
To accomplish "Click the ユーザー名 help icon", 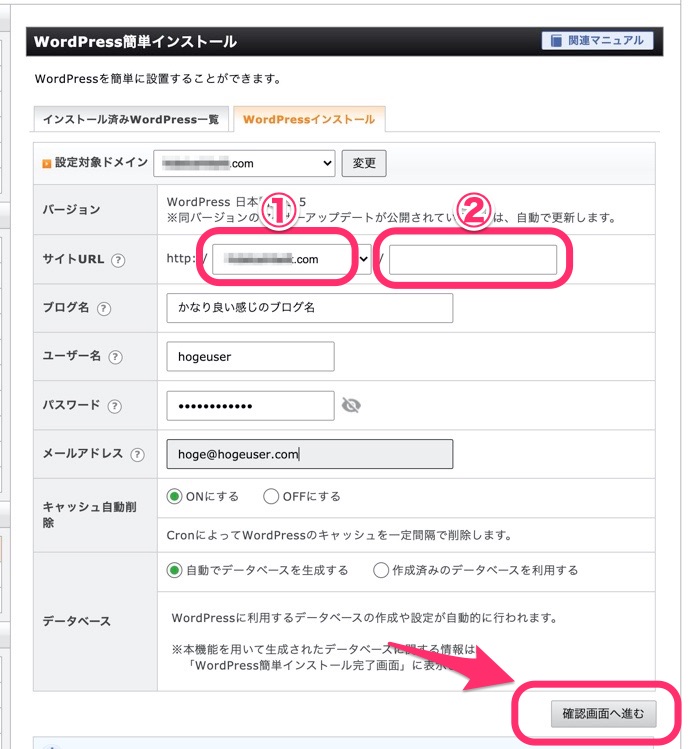I will pyautogui.click(x=115, y=357).
